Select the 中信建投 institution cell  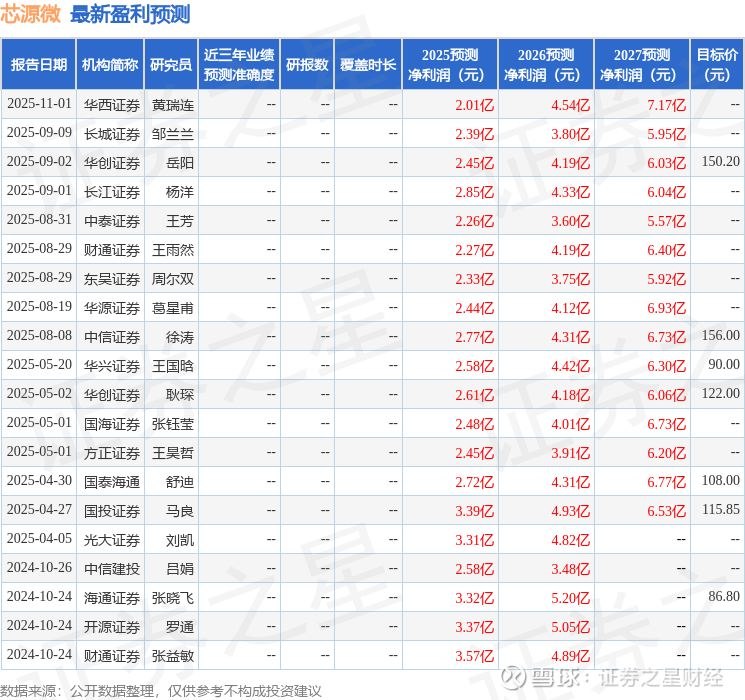[112, 569]
